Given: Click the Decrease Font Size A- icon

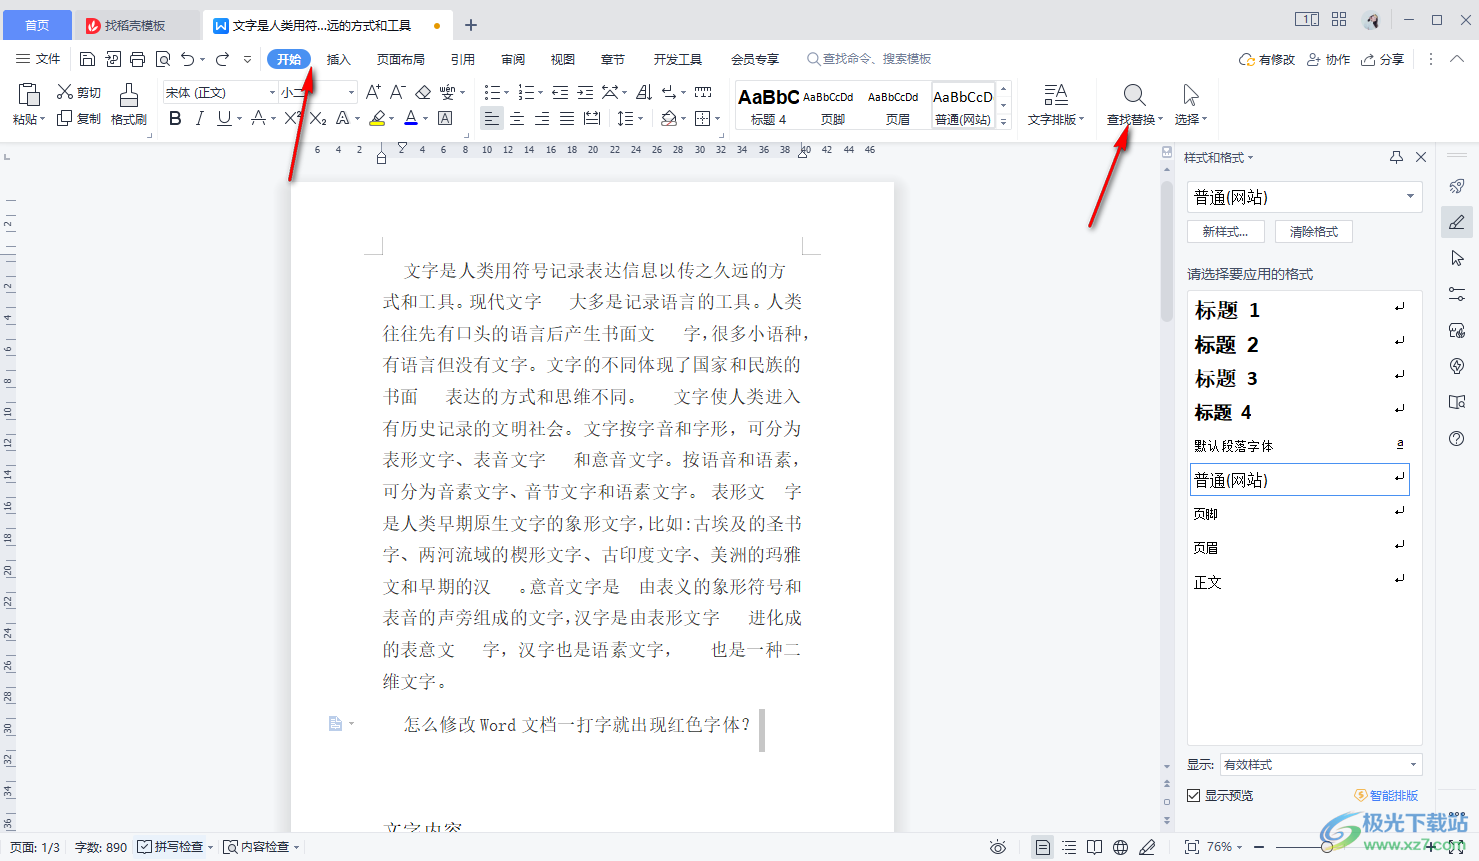Looking at the screenshot, I should pyautogui.click(x=397, y=92).
